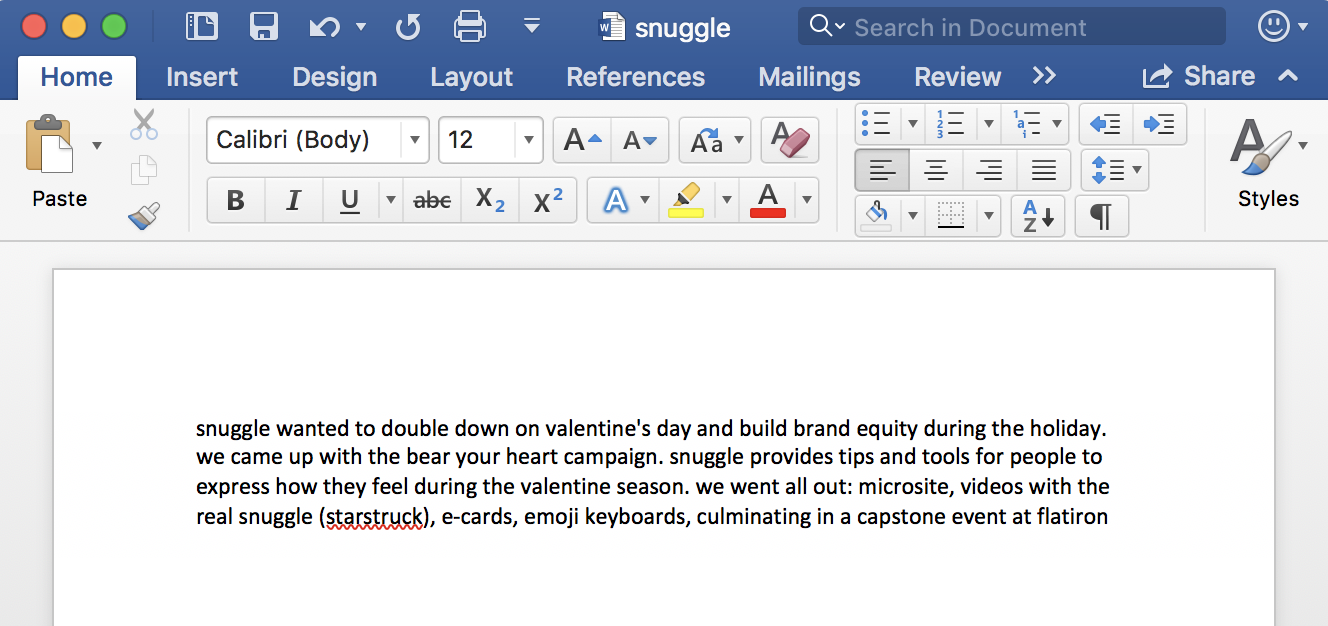Click the Subscript X2 icon
This screenshot has height=626, width=1328.
click(x=490, y=200)
